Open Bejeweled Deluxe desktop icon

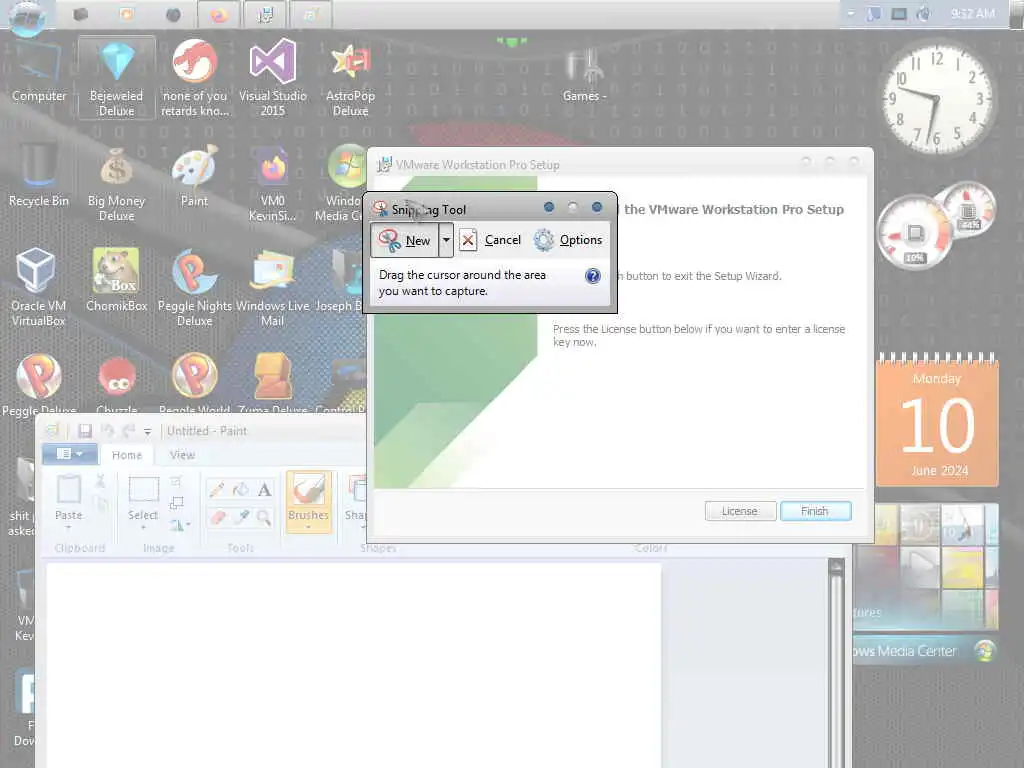tap(116, 77)
